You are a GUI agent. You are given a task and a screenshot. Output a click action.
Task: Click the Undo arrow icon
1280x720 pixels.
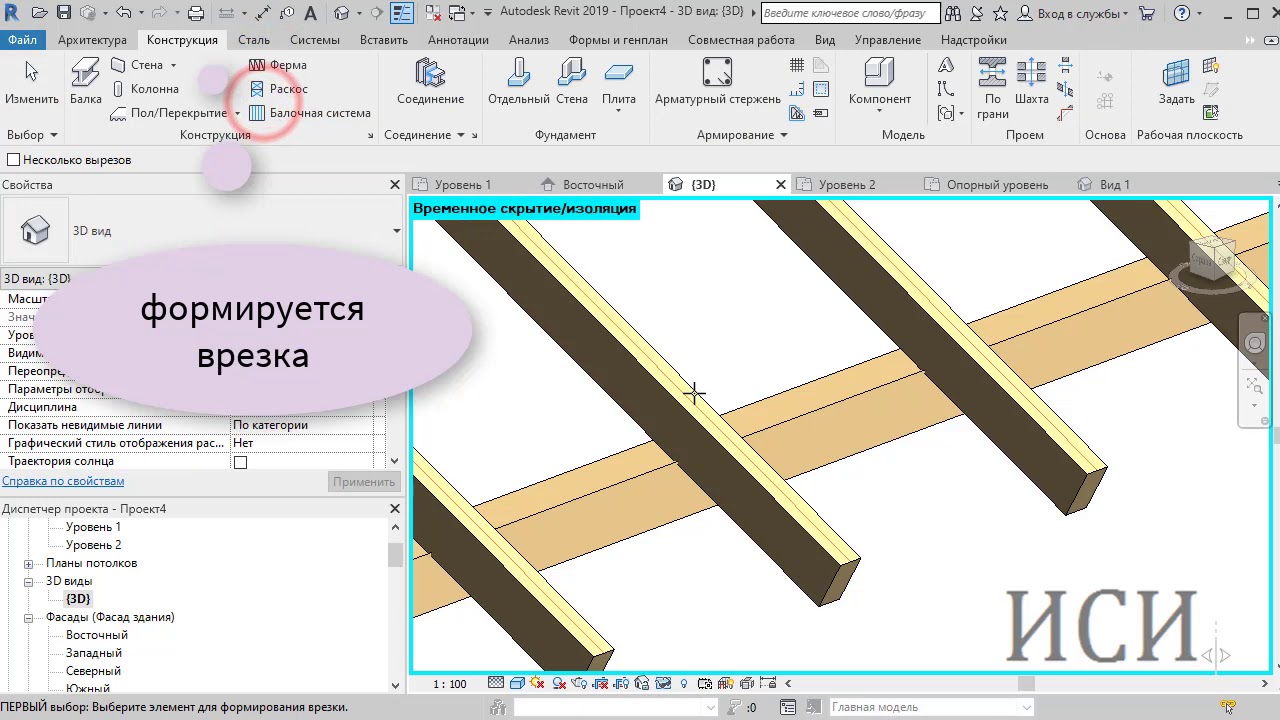pyautogui.click(x=123, y=13)
